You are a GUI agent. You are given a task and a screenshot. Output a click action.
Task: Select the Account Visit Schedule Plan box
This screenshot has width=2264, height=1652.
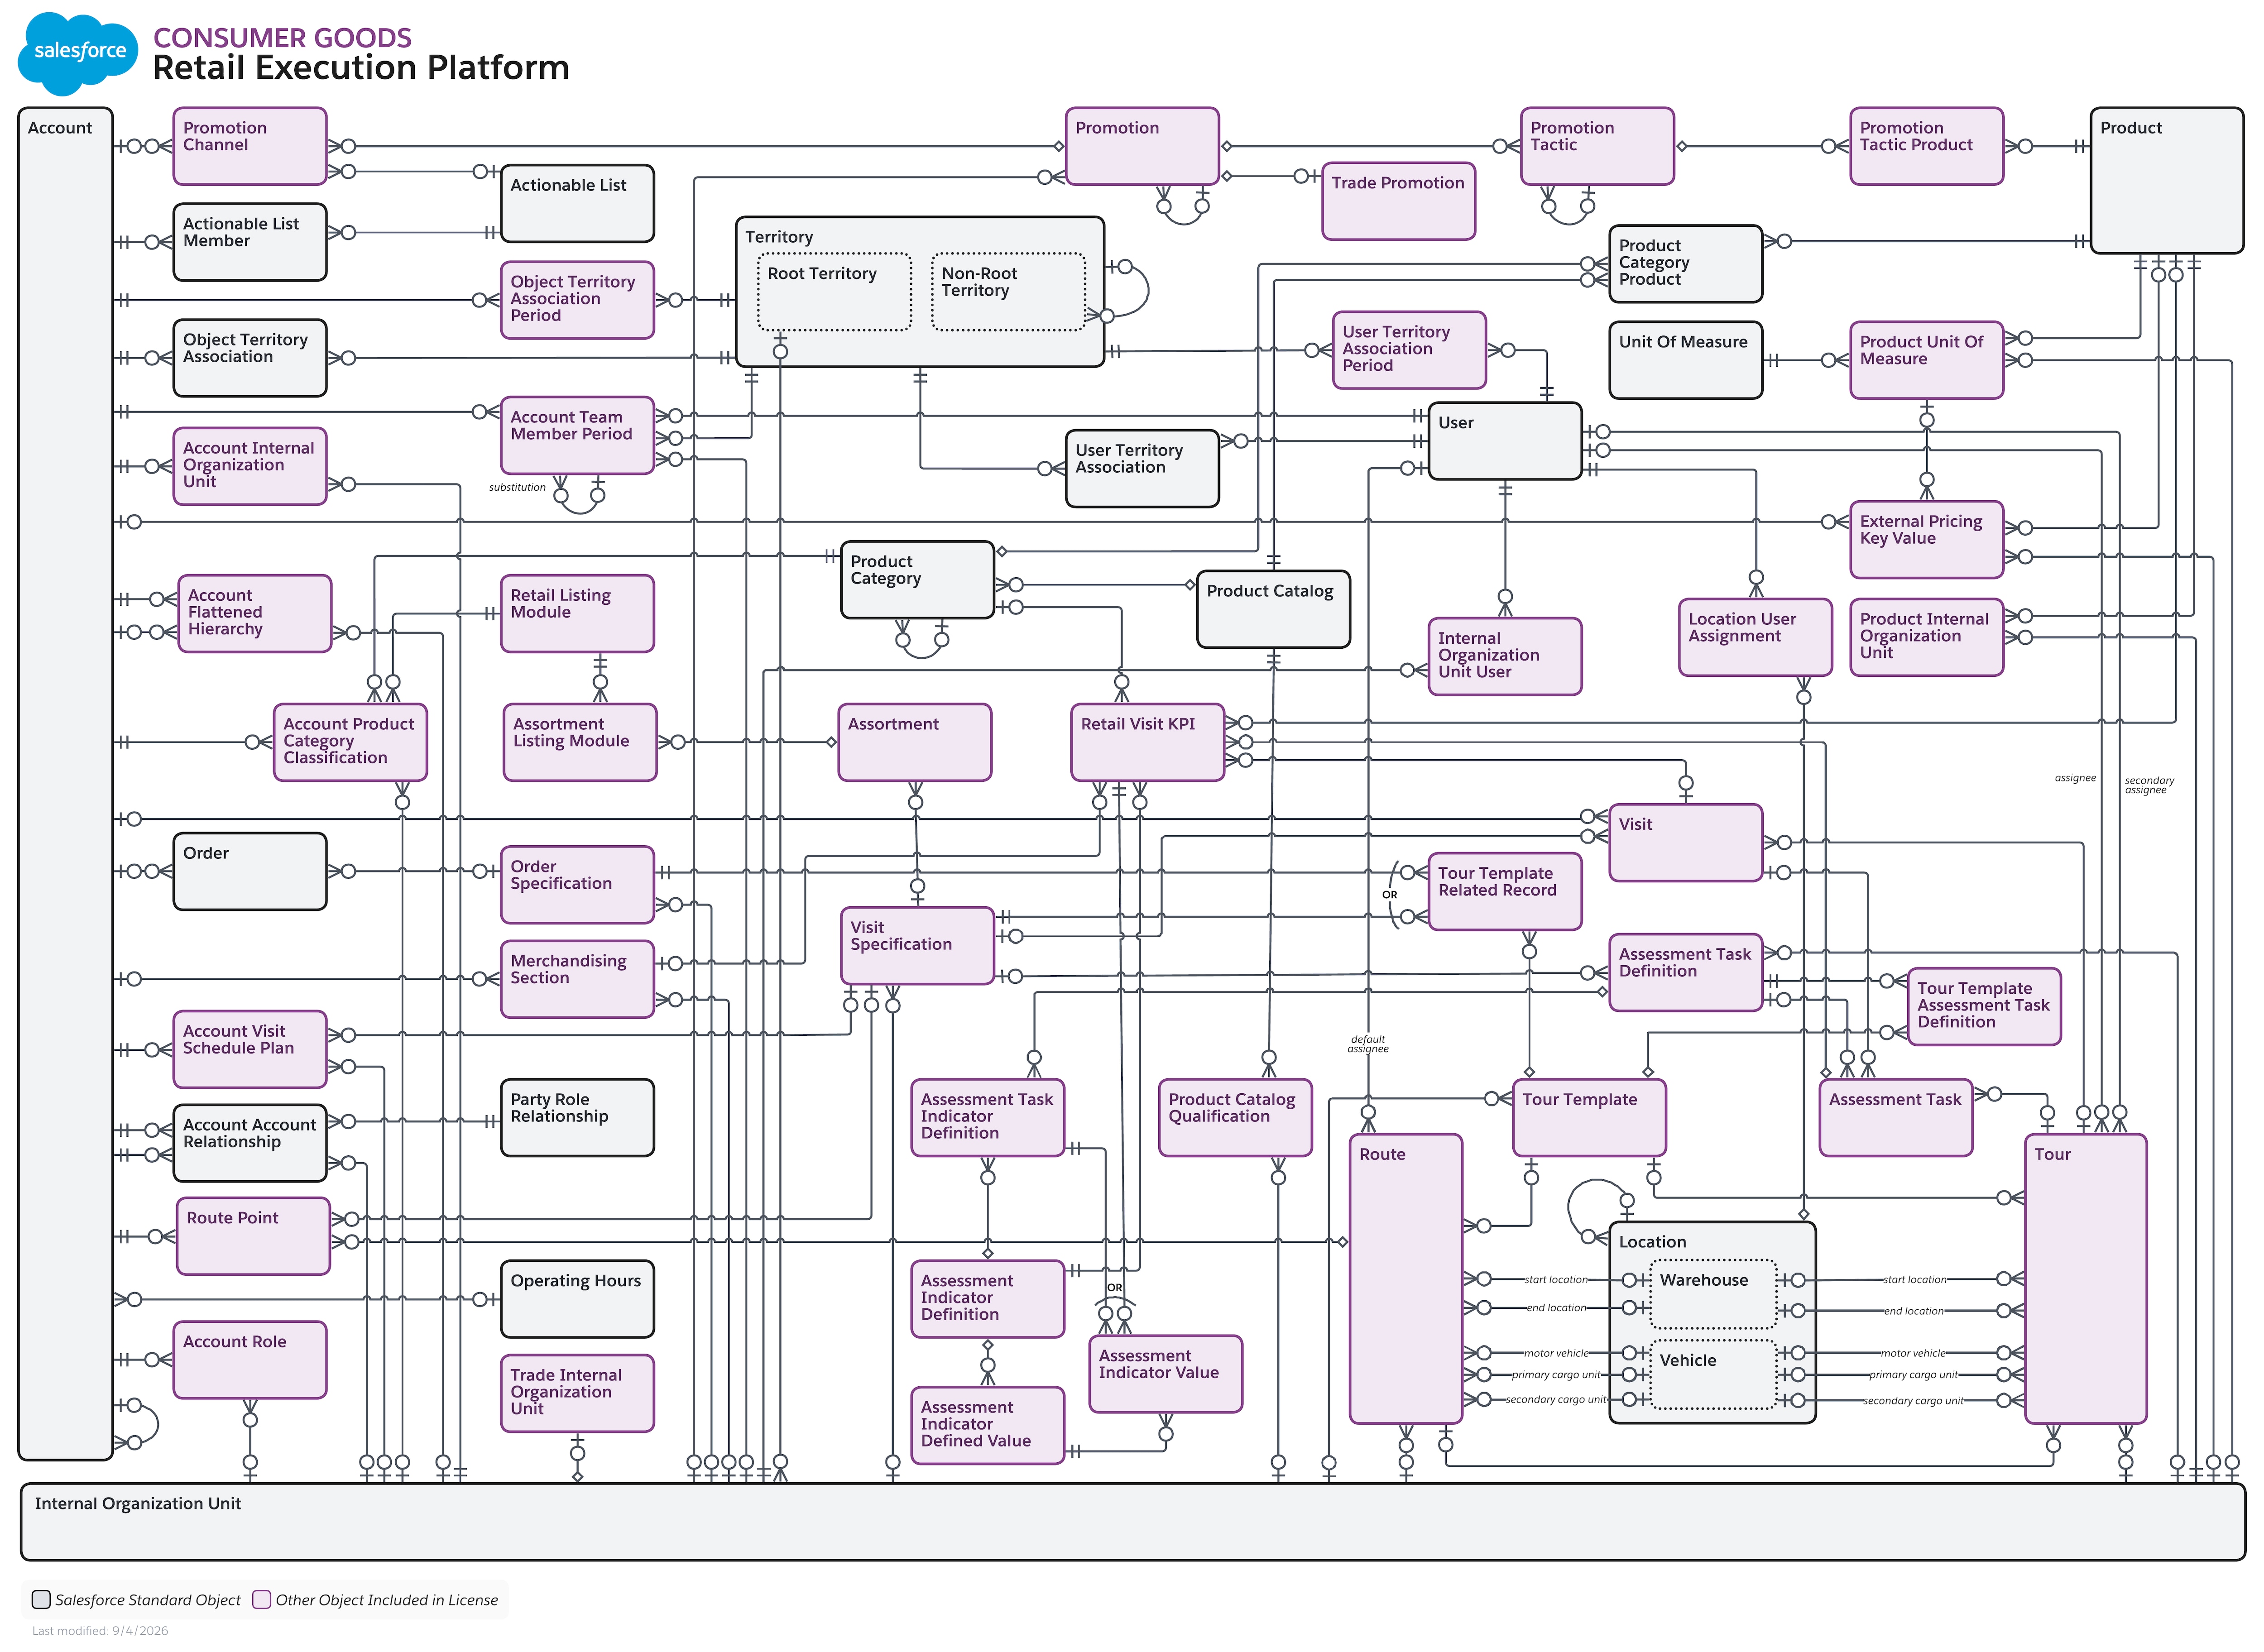click(x=250, y=1049)
